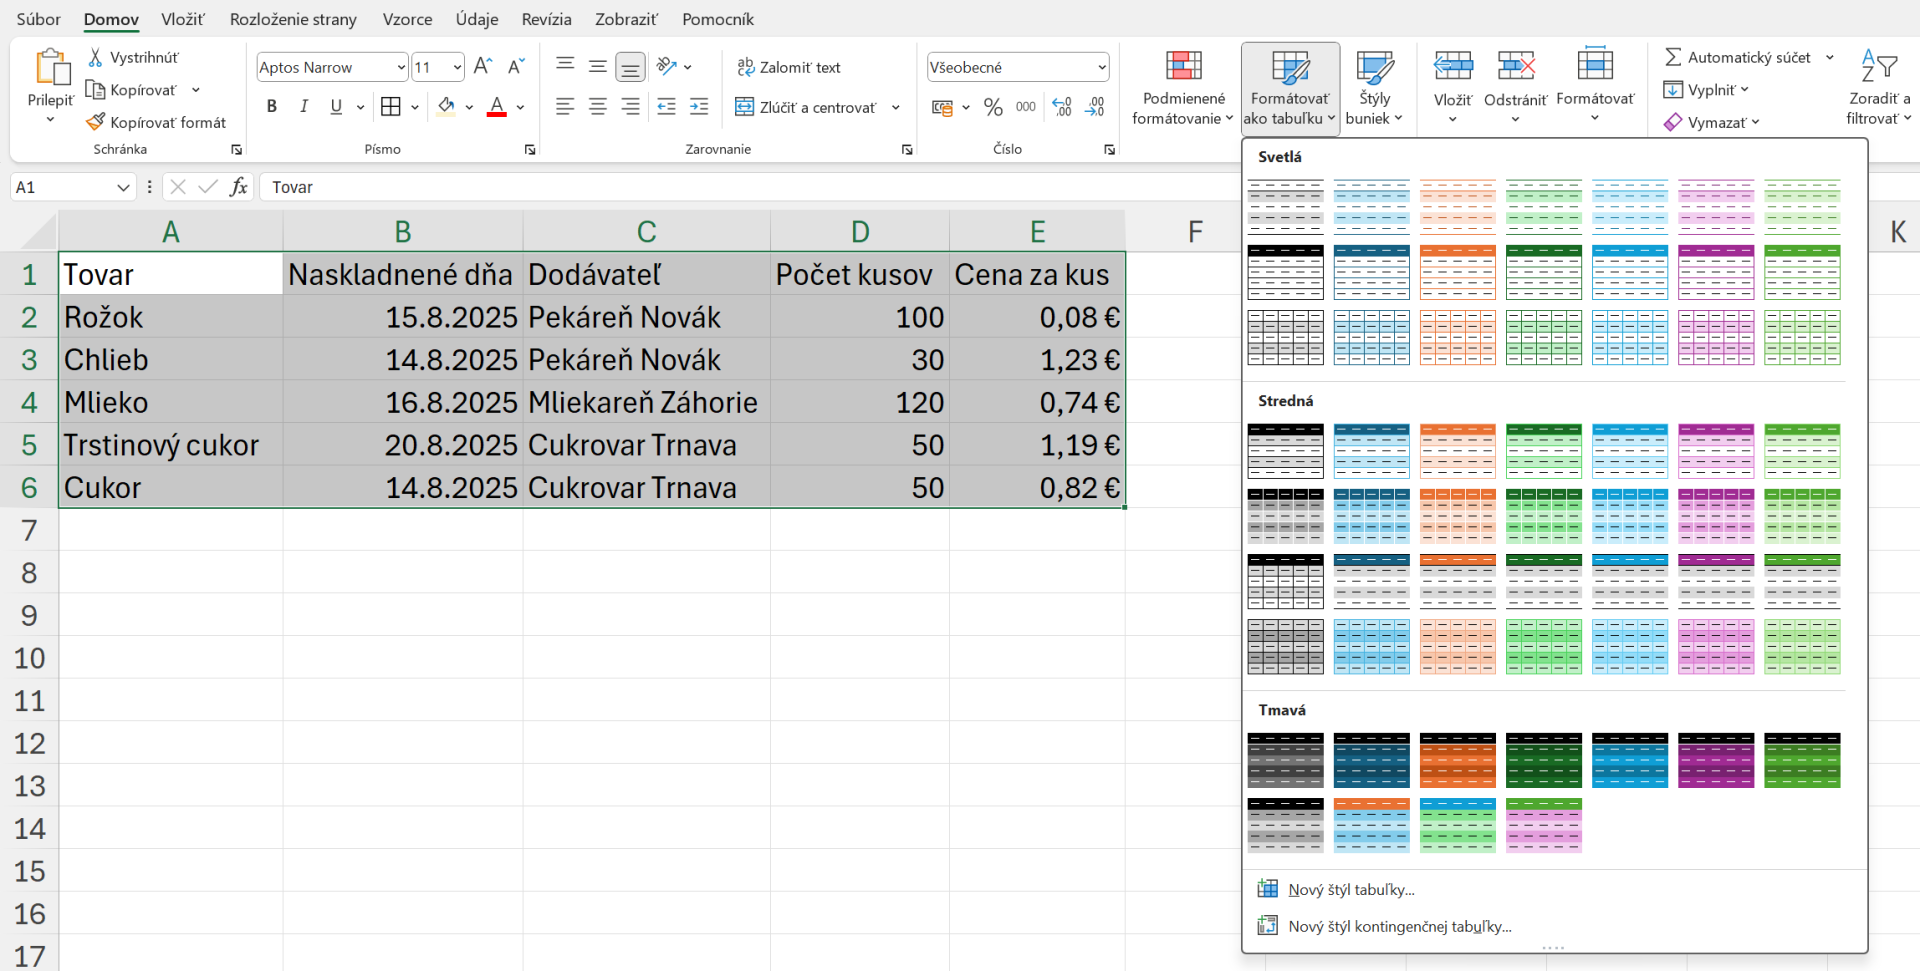Decrease indent icon
This screenshot has width=1920, height=971.
pos(667,106)
